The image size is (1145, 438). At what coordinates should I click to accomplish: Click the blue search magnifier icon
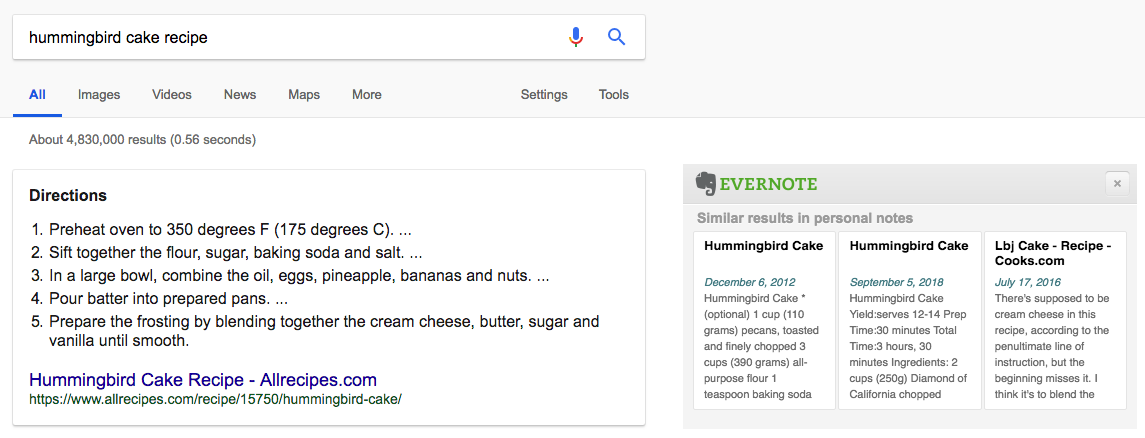pyautogui.click(x=617, y=37)
